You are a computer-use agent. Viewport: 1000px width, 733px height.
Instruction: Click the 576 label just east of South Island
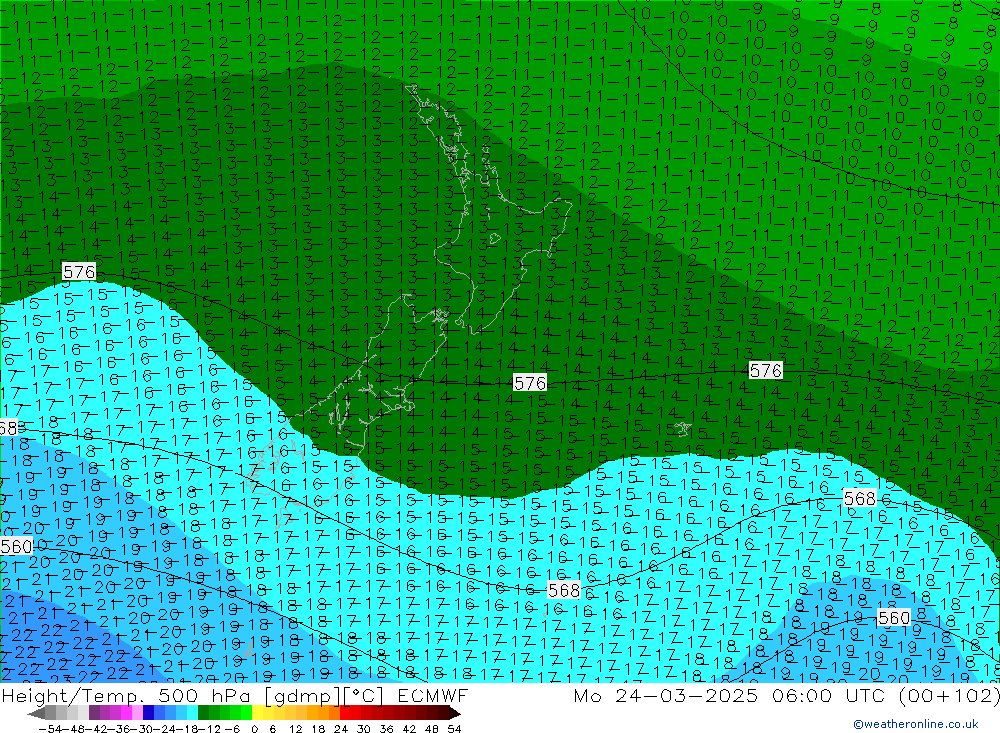[530, 382]
